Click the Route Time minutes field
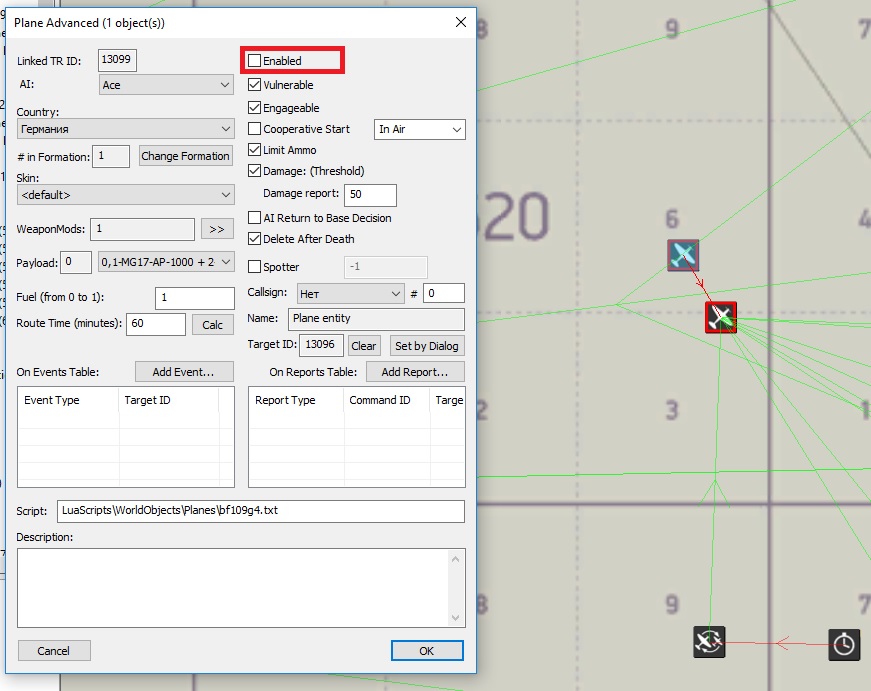 156,324
